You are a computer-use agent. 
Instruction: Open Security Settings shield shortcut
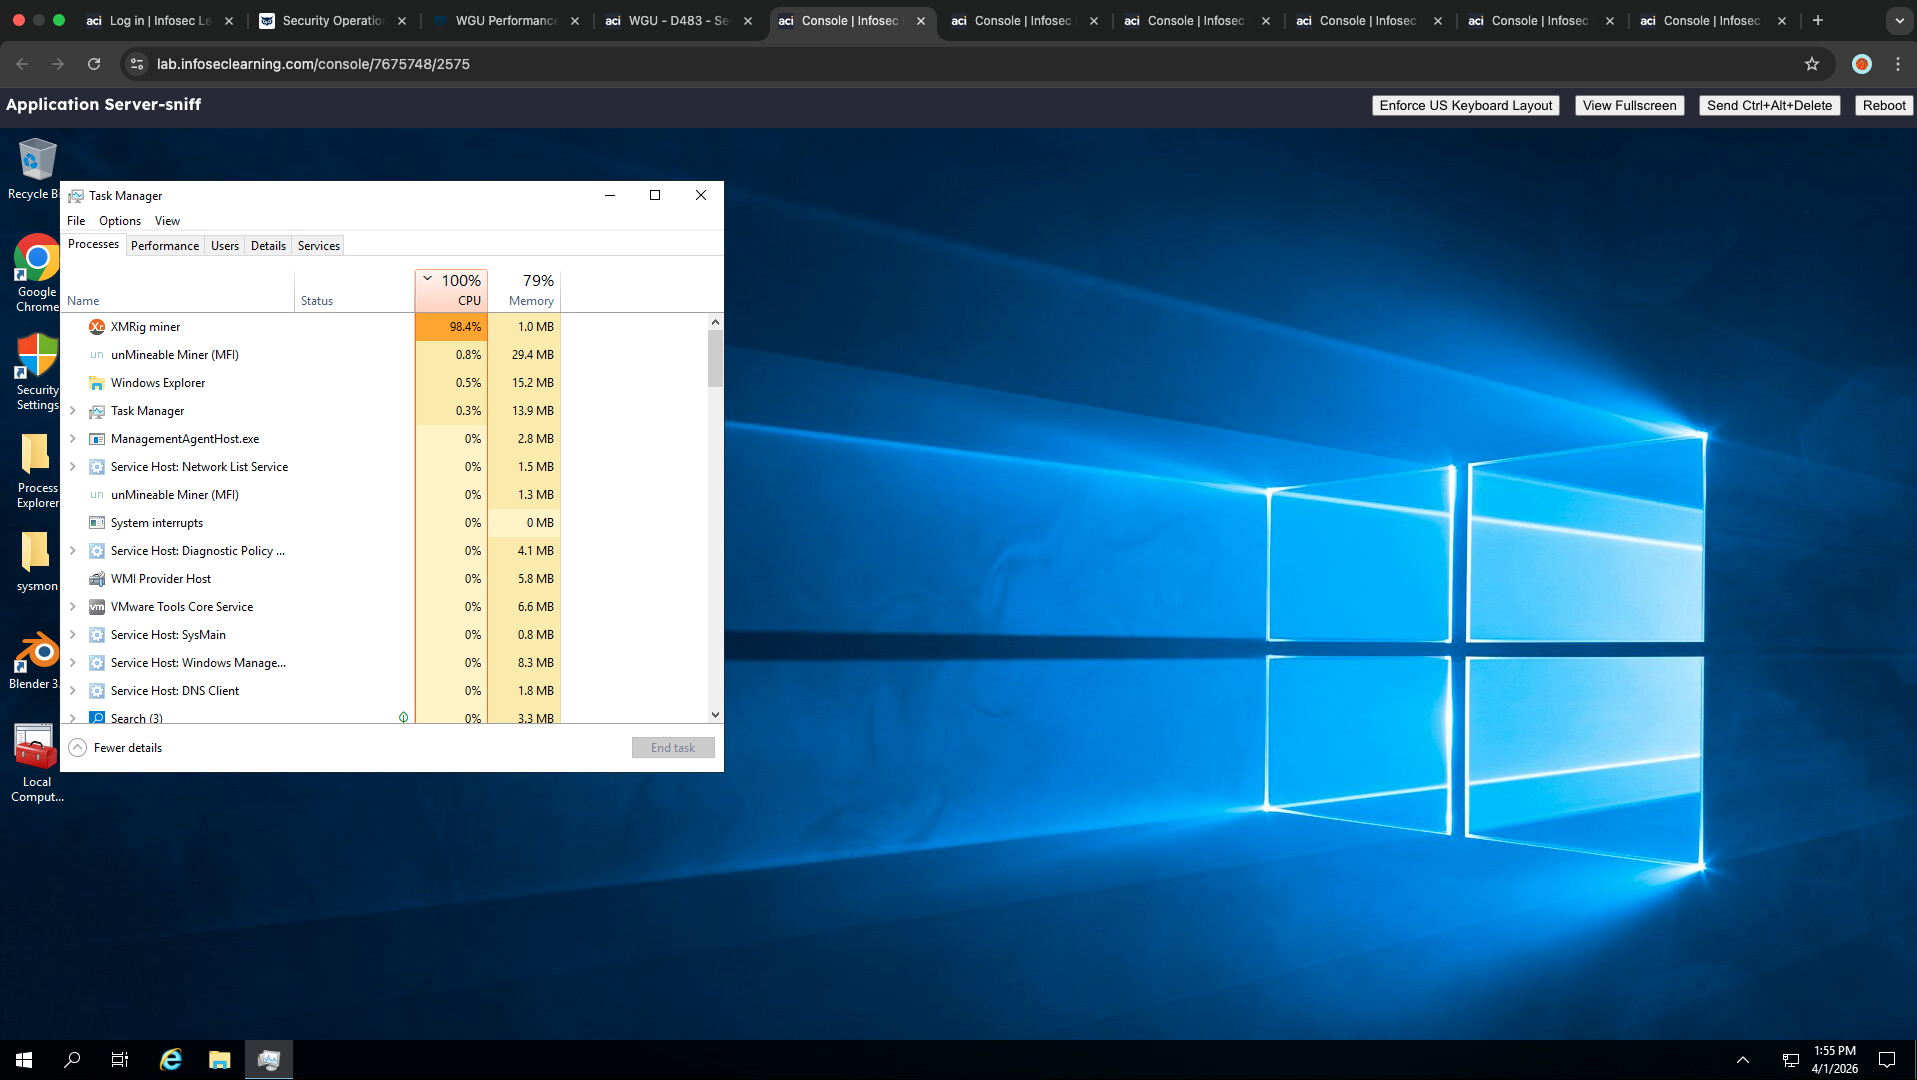[x=36, y=357]
